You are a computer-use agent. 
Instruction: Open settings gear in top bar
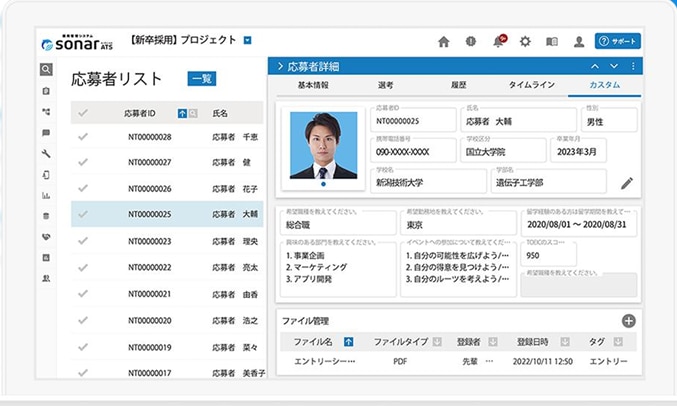pyautogui.click(x=525, y=41)
